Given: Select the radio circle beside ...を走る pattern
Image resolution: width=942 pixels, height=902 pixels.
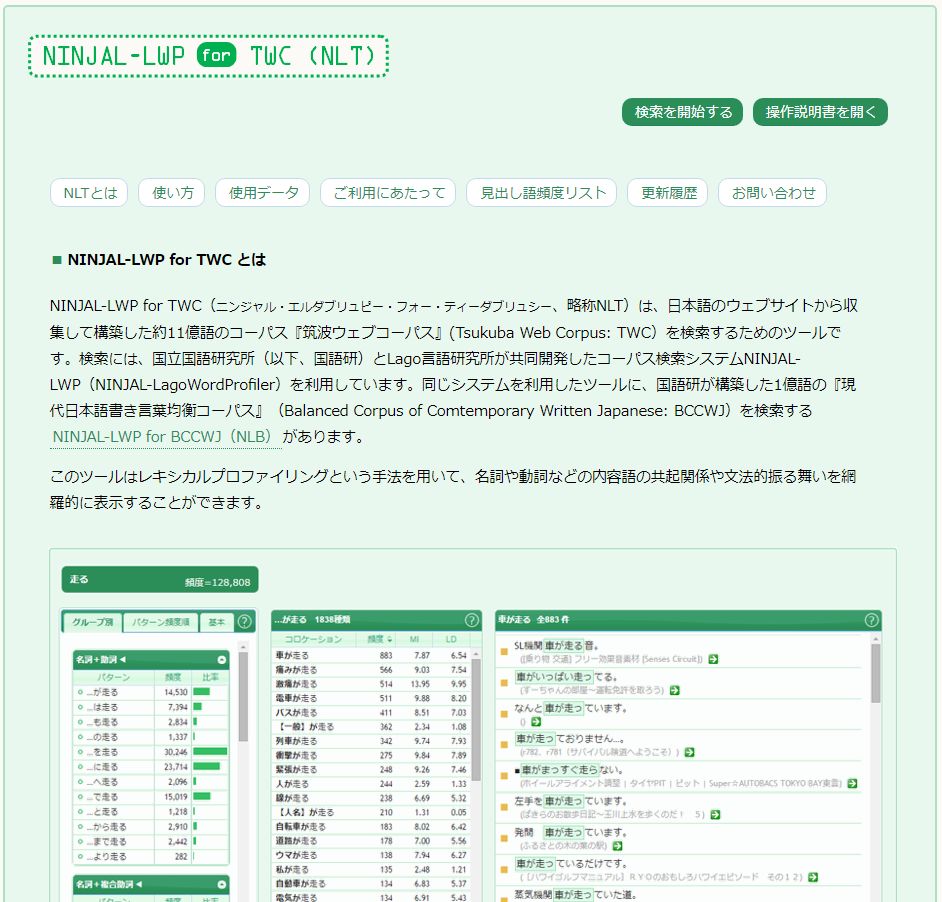Looking at the screenshot, I should pos(78,751).
